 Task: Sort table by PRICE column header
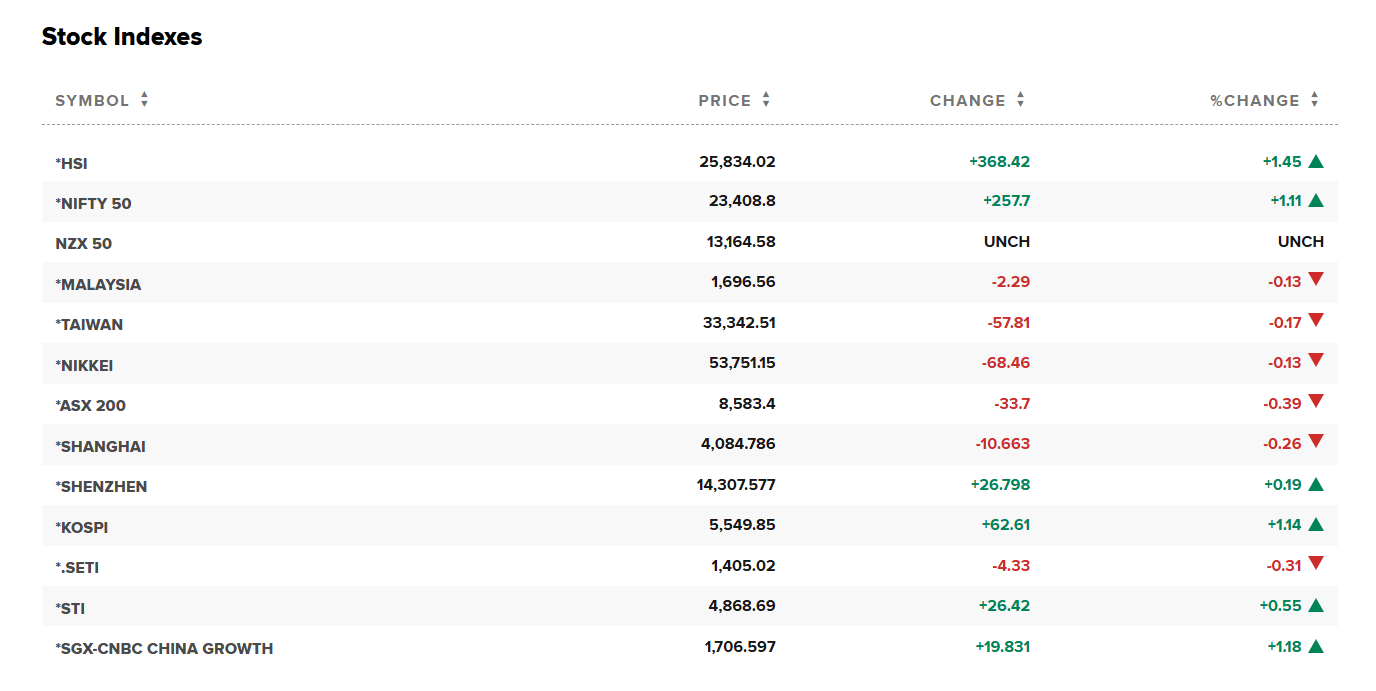tap(724, 101)
